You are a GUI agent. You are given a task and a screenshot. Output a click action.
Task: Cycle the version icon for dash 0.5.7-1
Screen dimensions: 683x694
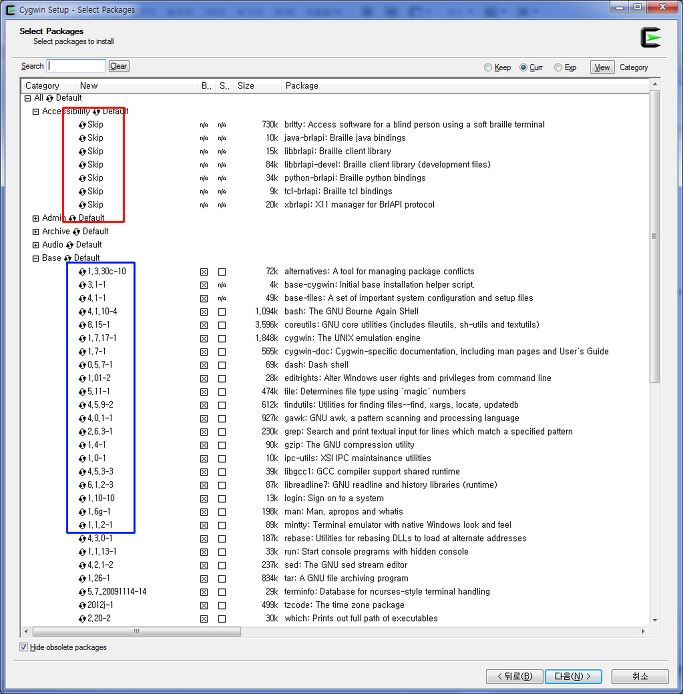[82, 365]
